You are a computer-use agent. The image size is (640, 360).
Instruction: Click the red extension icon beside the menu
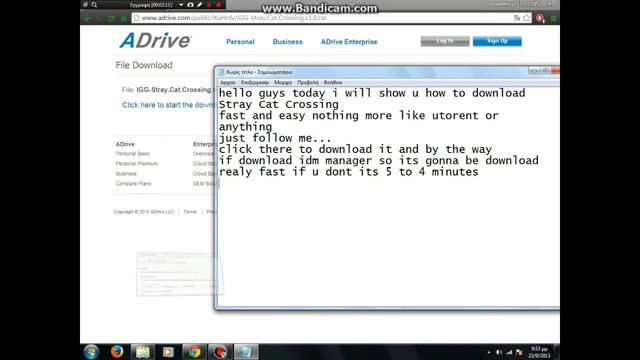pyautogui.click(x=540, y=18)
